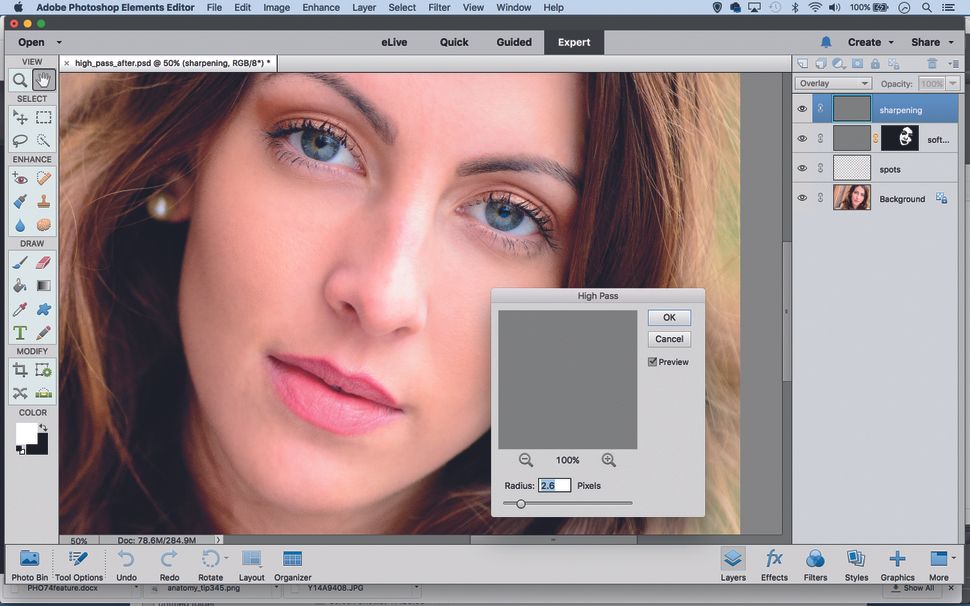Hide the spots layer
Viewport: 970px width, 606px height.
click(802, 169)
